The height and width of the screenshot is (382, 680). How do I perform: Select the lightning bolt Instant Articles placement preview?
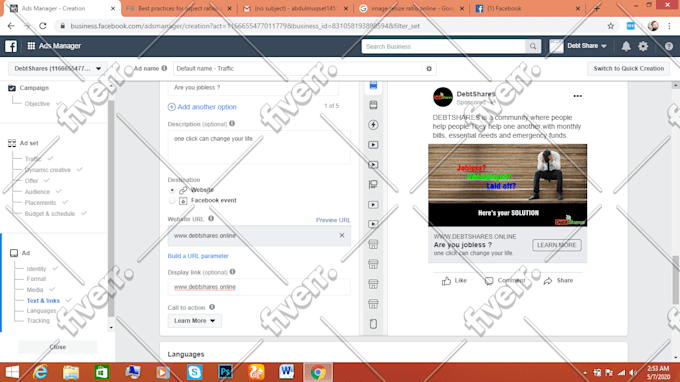click(373, 125)
